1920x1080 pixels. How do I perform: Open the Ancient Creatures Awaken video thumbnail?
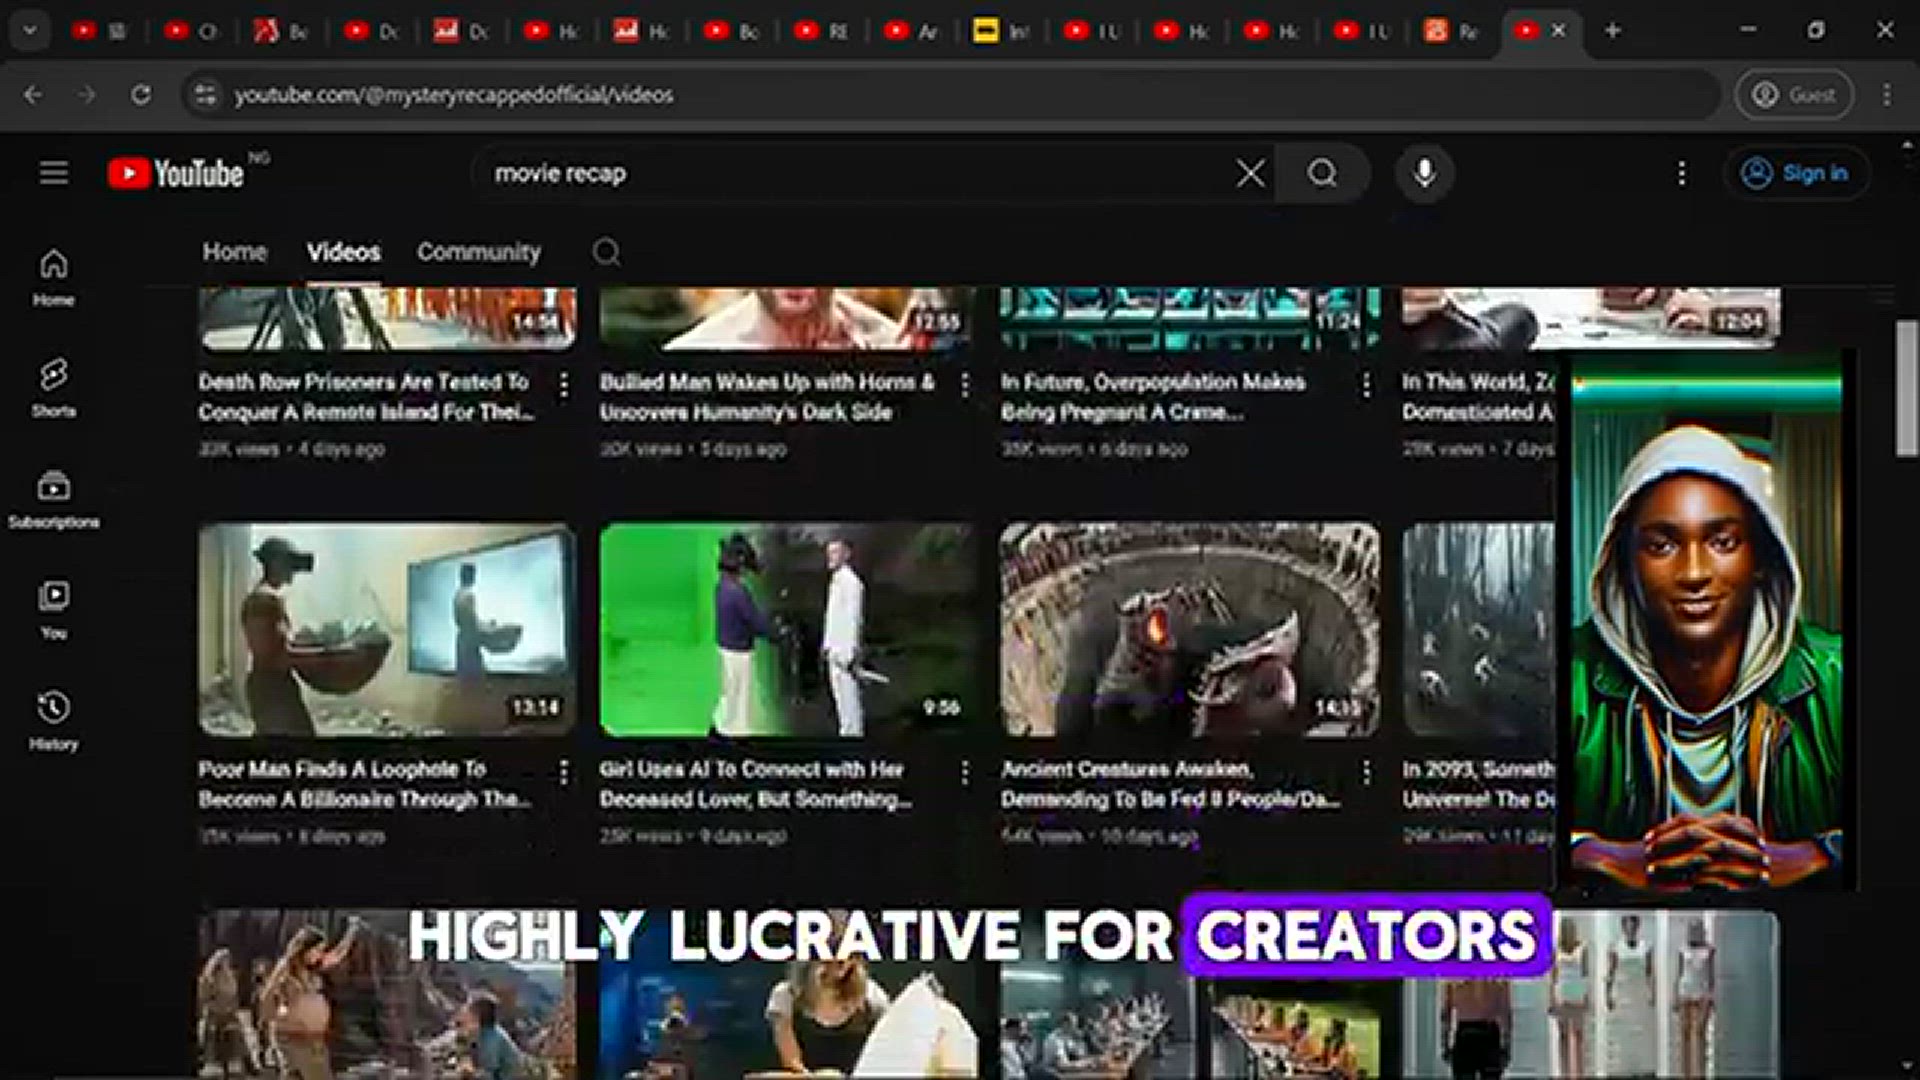(1189, 630)
